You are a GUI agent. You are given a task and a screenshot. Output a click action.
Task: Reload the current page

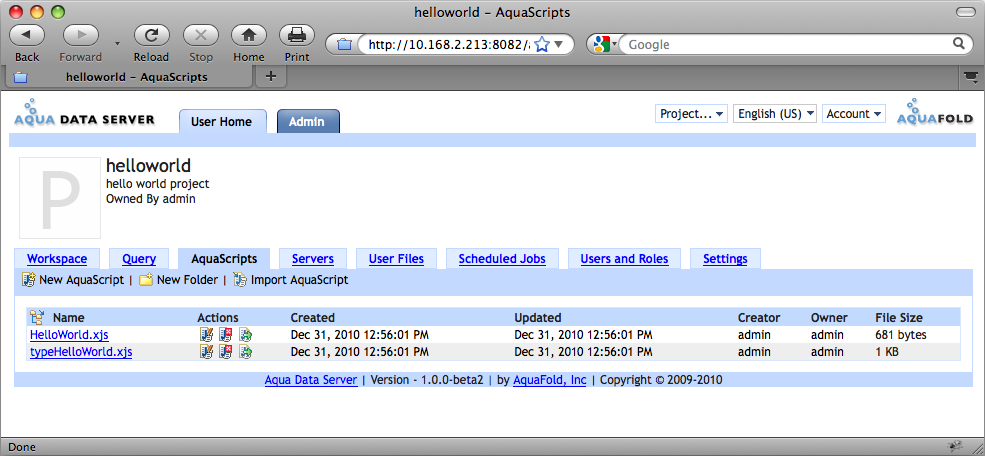pyautogui.click(x=151, y=35)
